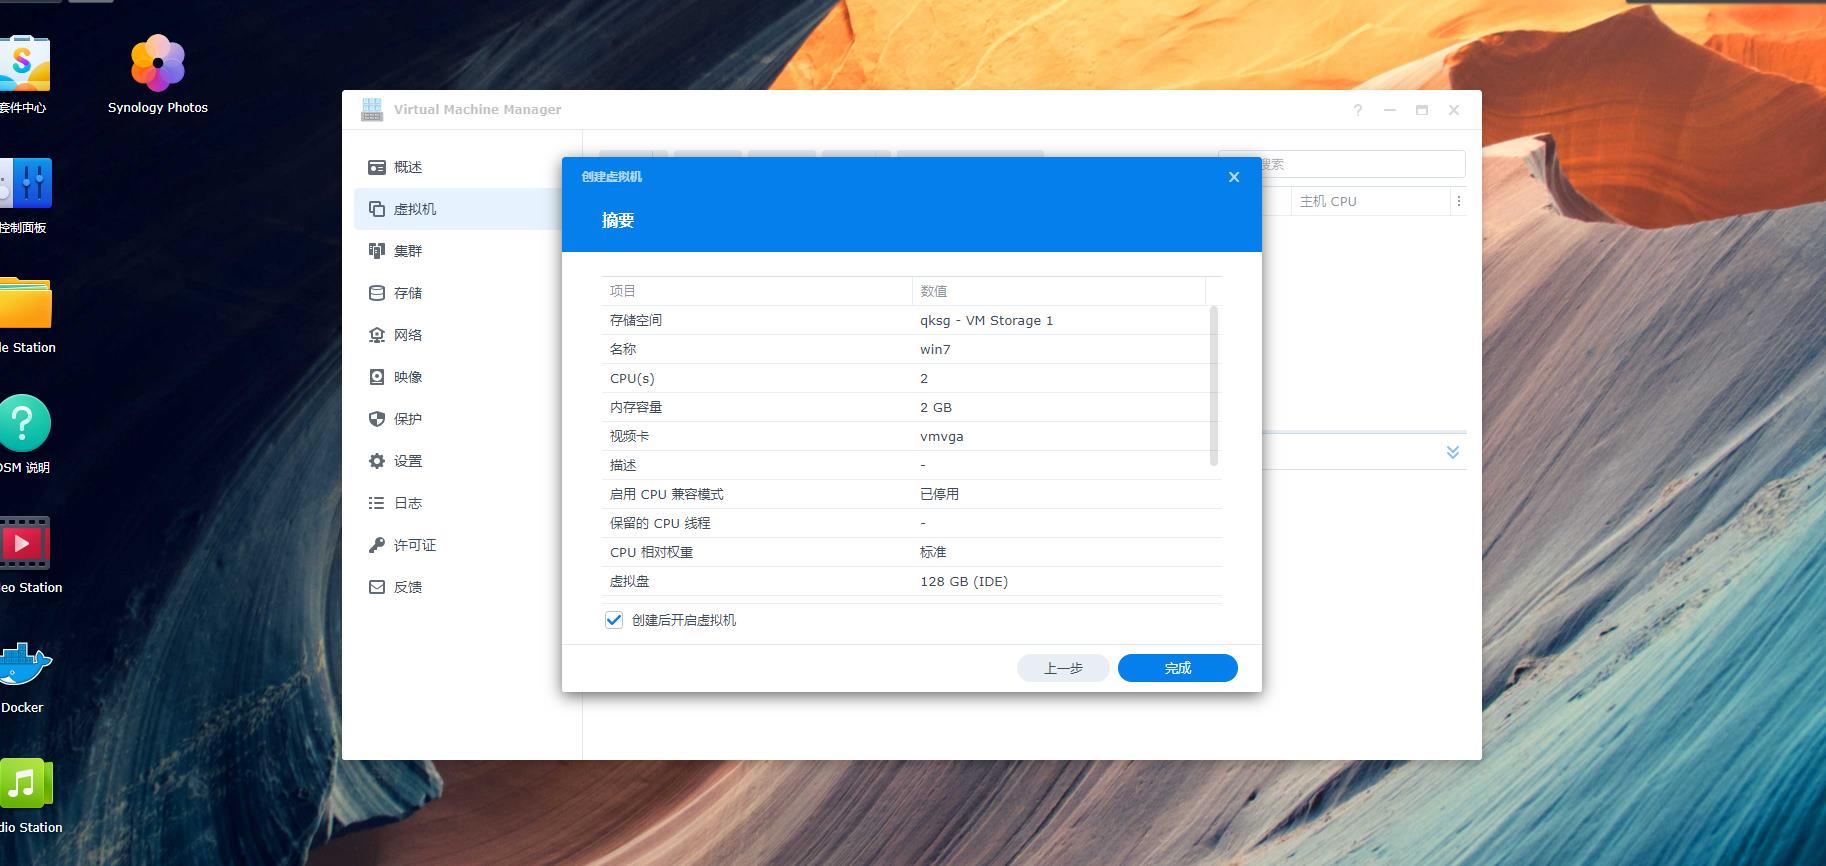Click the Virtual Machine Manager help icon
The width and height of the screenshot is (1826, 866).
tap(1357, 110)
